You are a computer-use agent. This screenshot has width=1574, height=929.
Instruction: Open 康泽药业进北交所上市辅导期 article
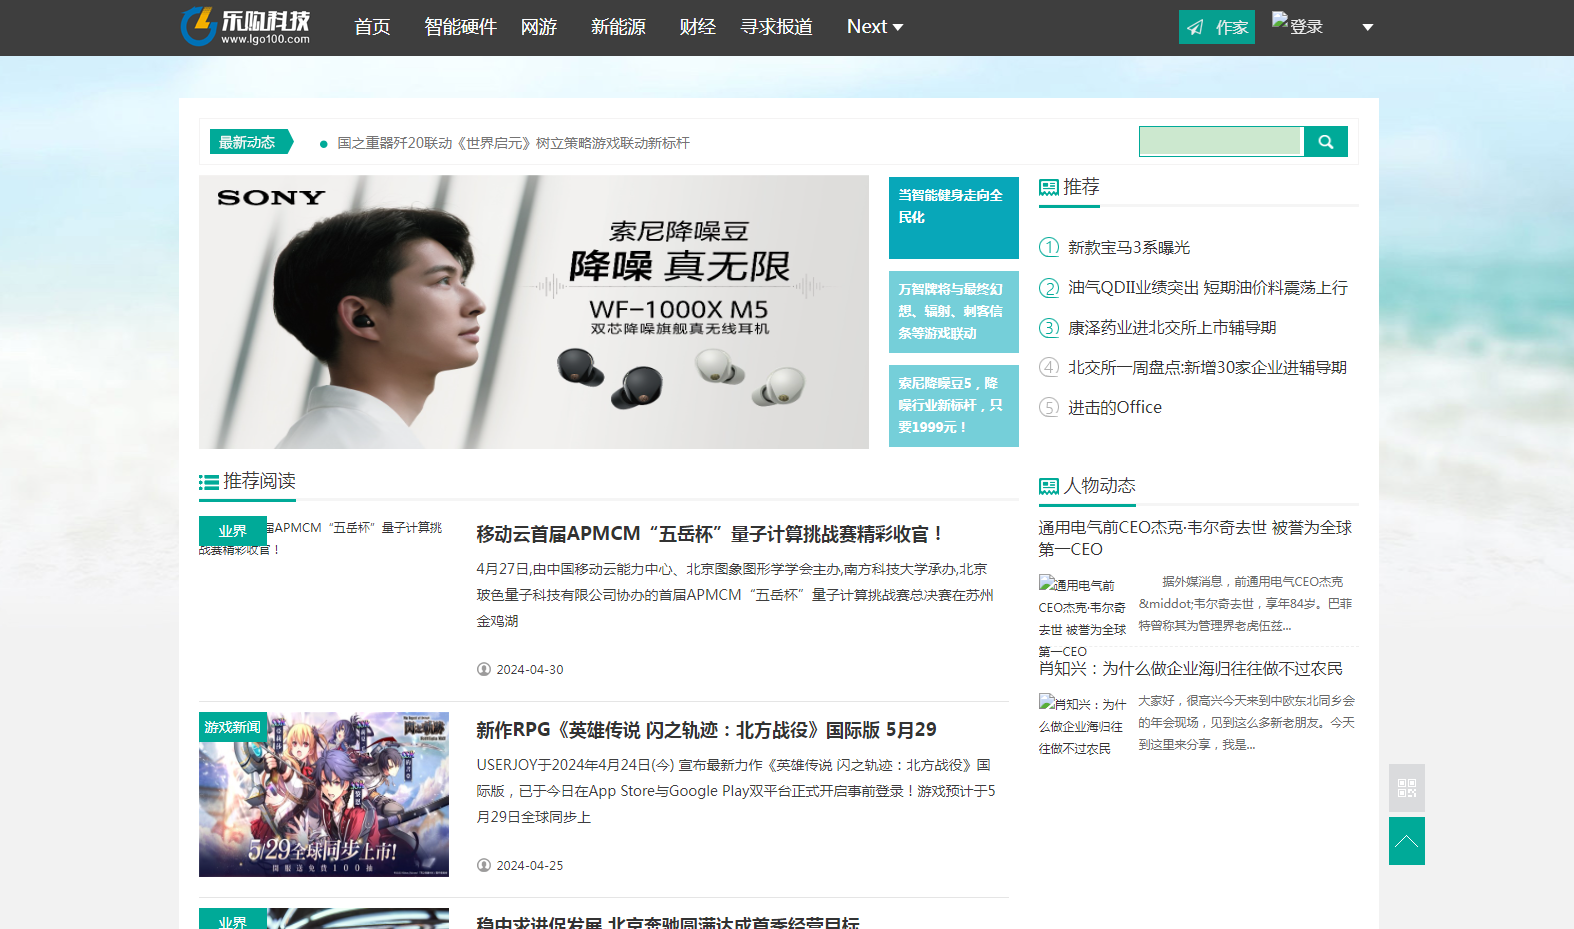1172,327
